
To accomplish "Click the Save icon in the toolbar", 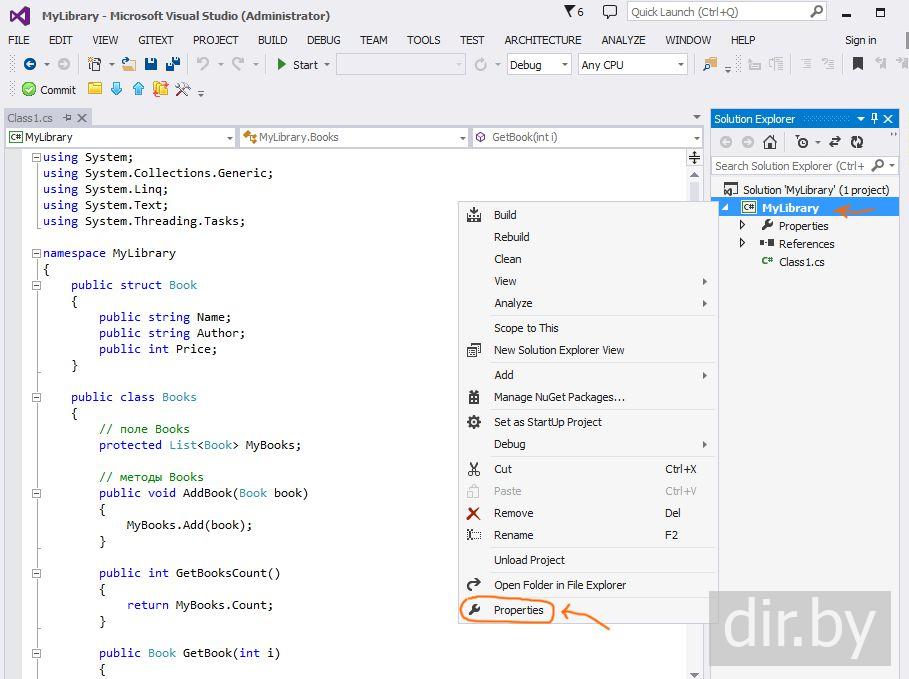I will coord(151,64).
